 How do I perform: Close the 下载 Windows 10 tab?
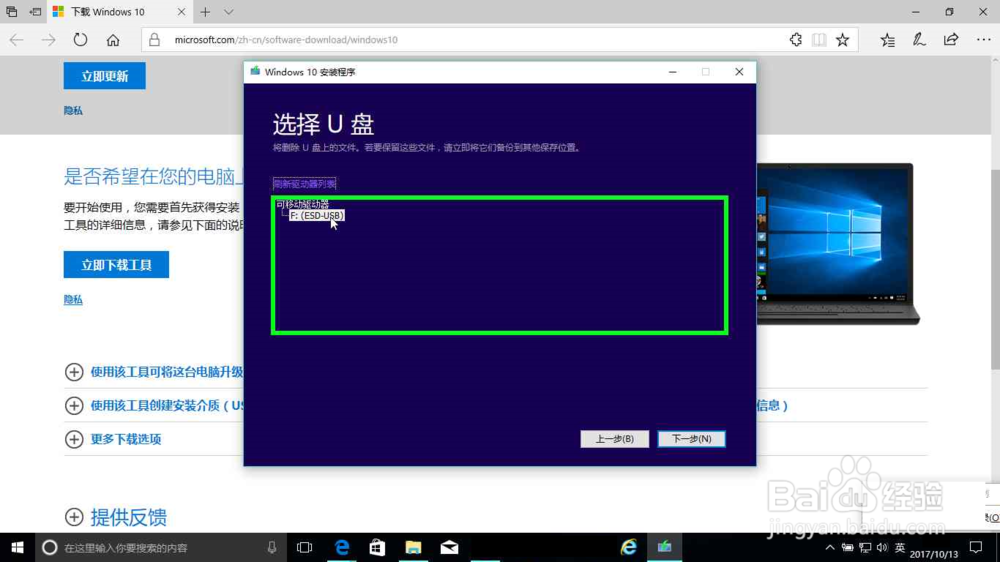[x=181, y=11]
